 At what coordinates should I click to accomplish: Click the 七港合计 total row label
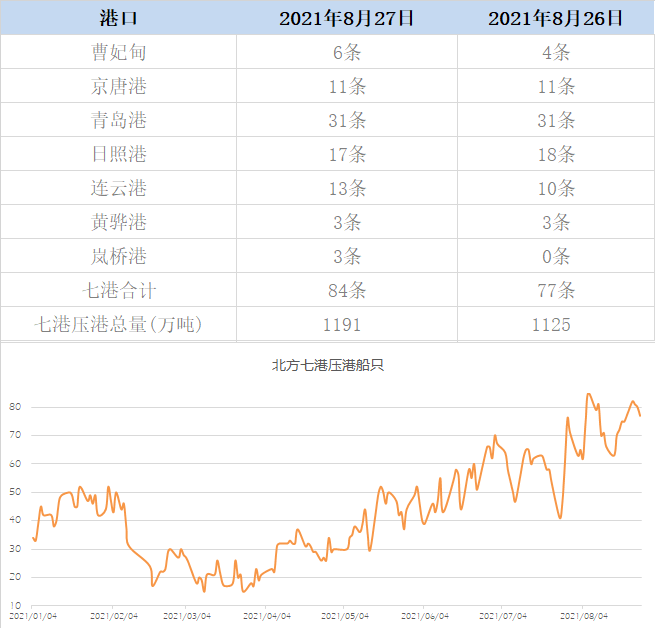[x=118, y=290]
